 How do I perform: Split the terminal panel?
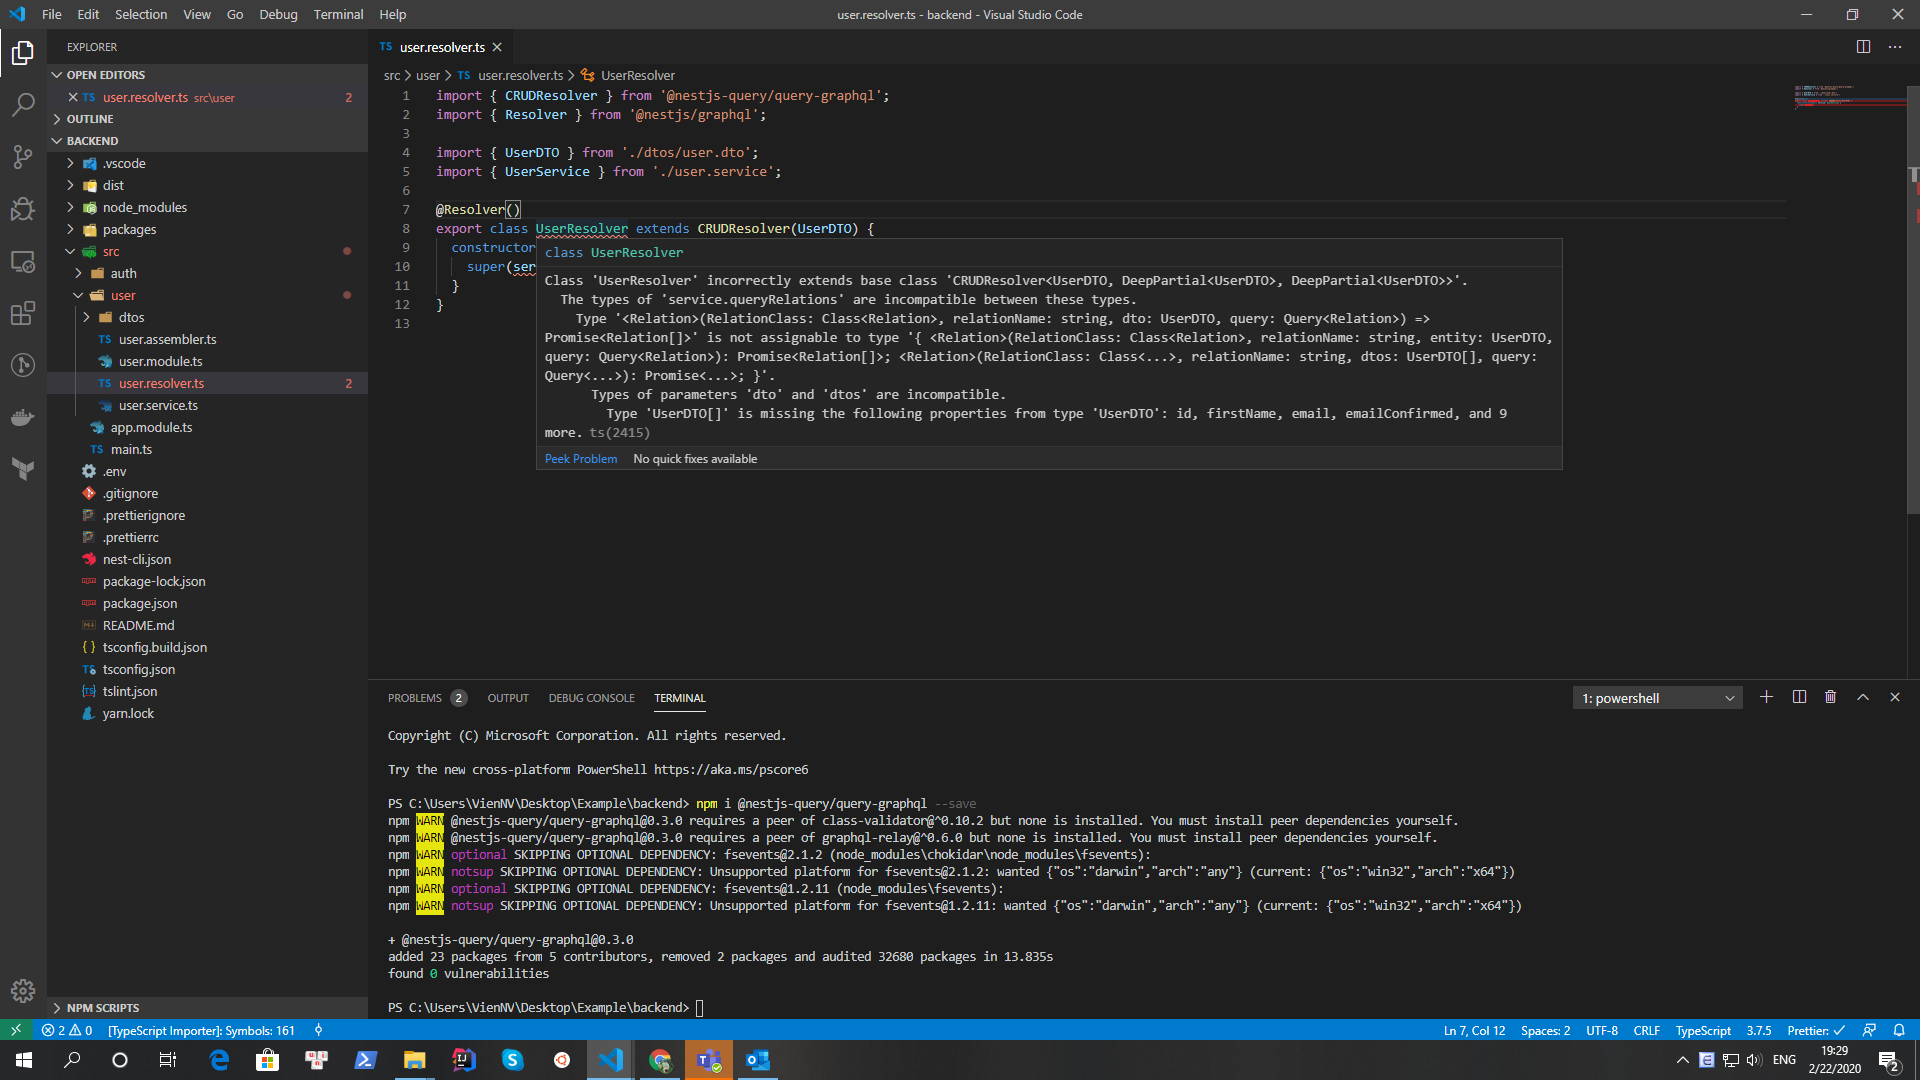[x=1799, y=698]
